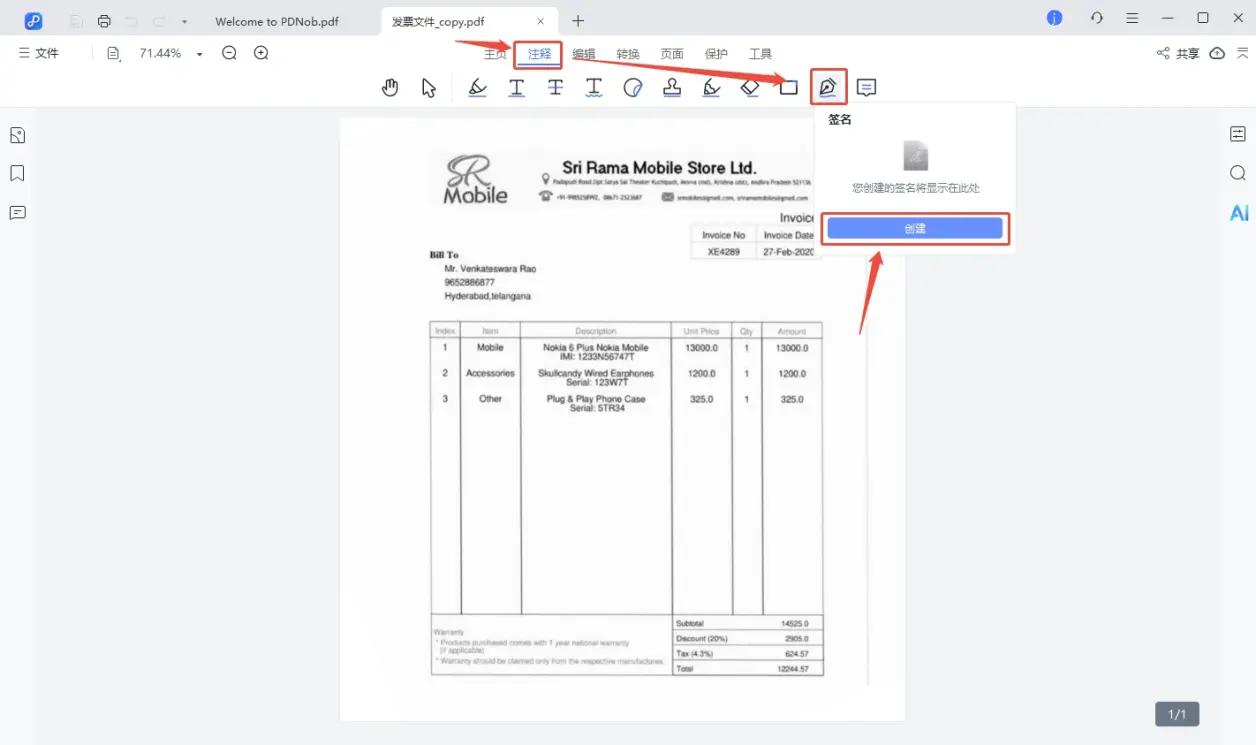Click the print icon in title bar

coord(105,20)
